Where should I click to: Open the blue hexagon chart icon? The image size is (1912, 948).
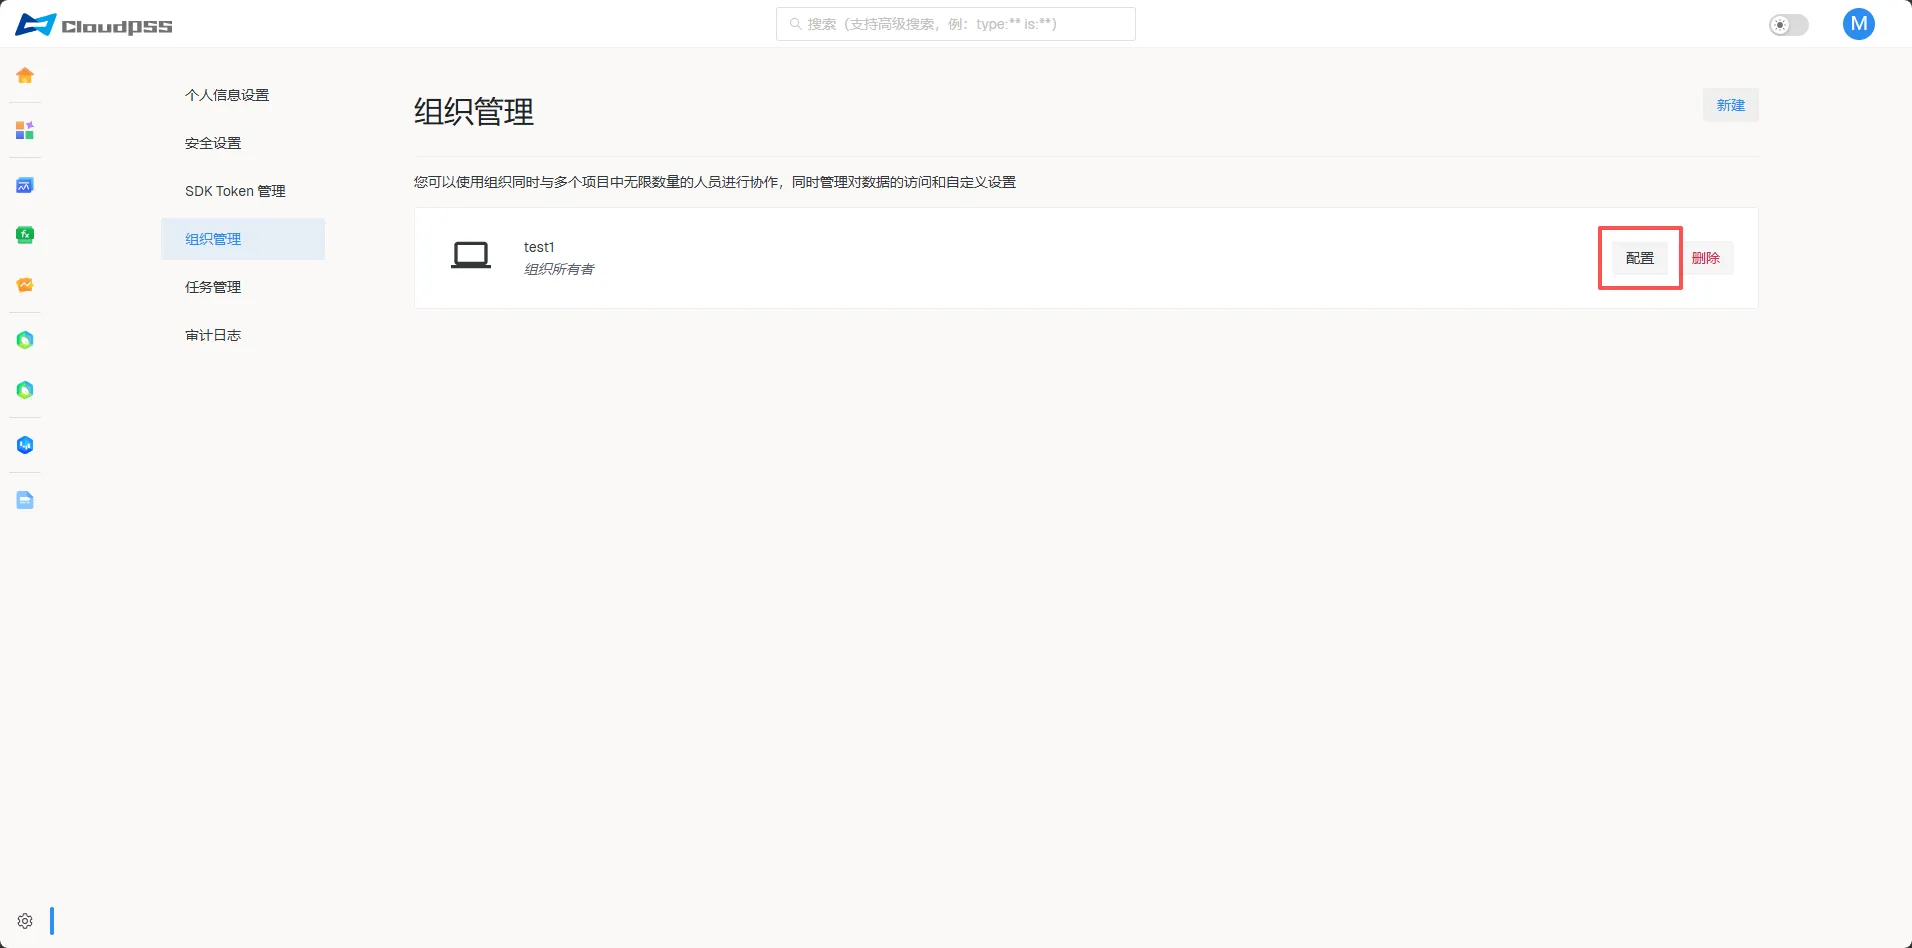pyautogui.click(x=25, y=445)
